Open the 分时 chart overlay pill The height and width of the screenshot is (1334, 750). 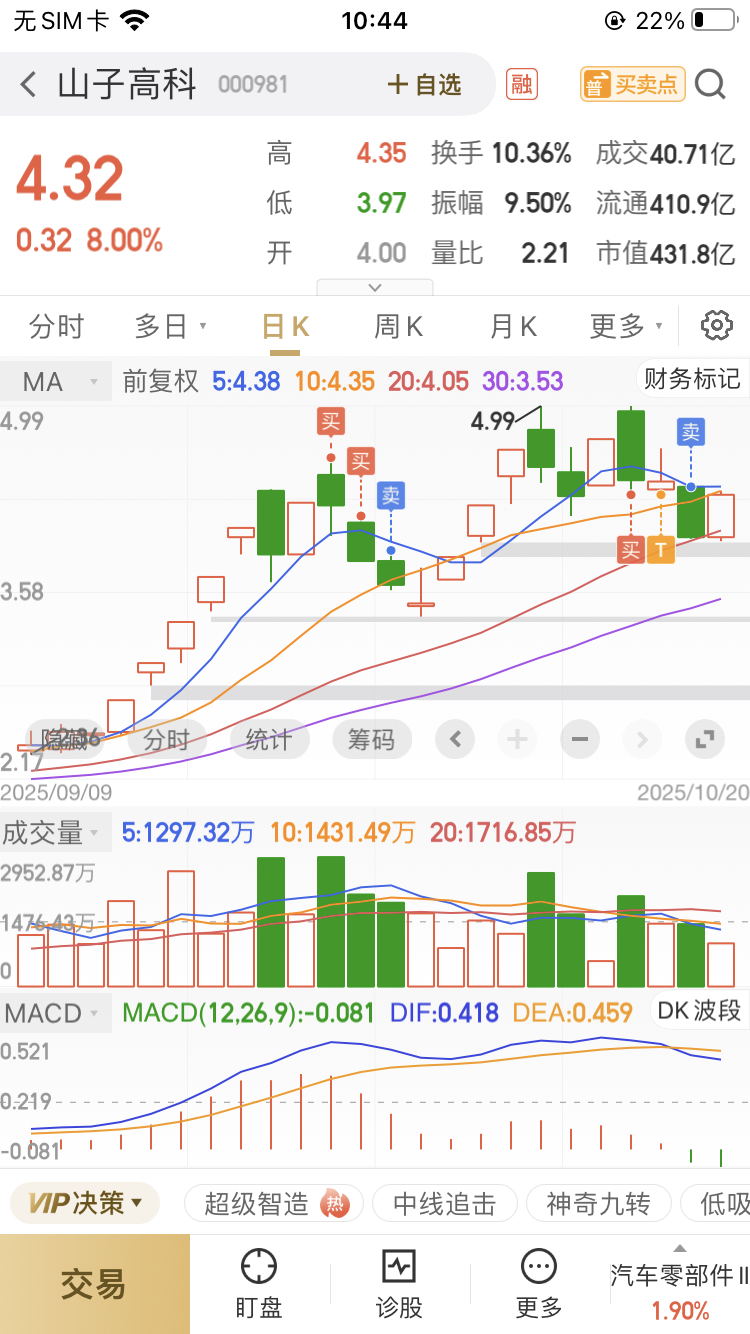click(x=166, y=740)
